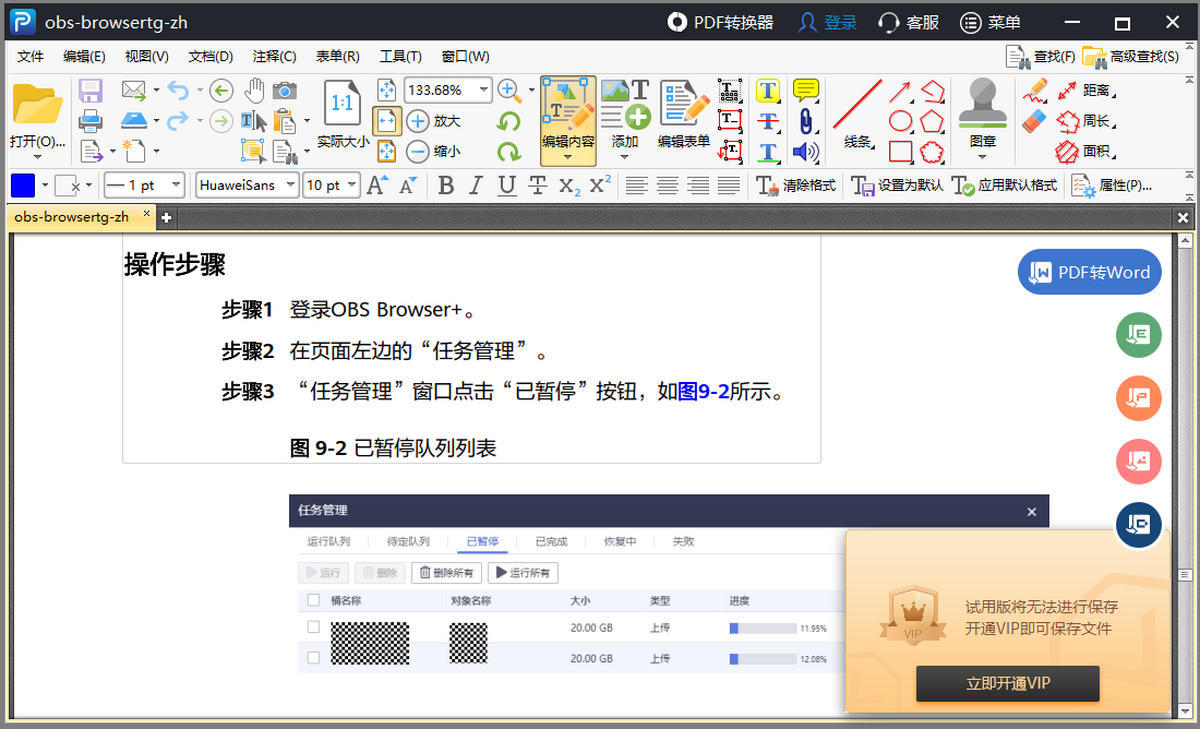Click the PDF转Word button
The height and width of the screenshot is (729, 1200).
click(1090, 272)
